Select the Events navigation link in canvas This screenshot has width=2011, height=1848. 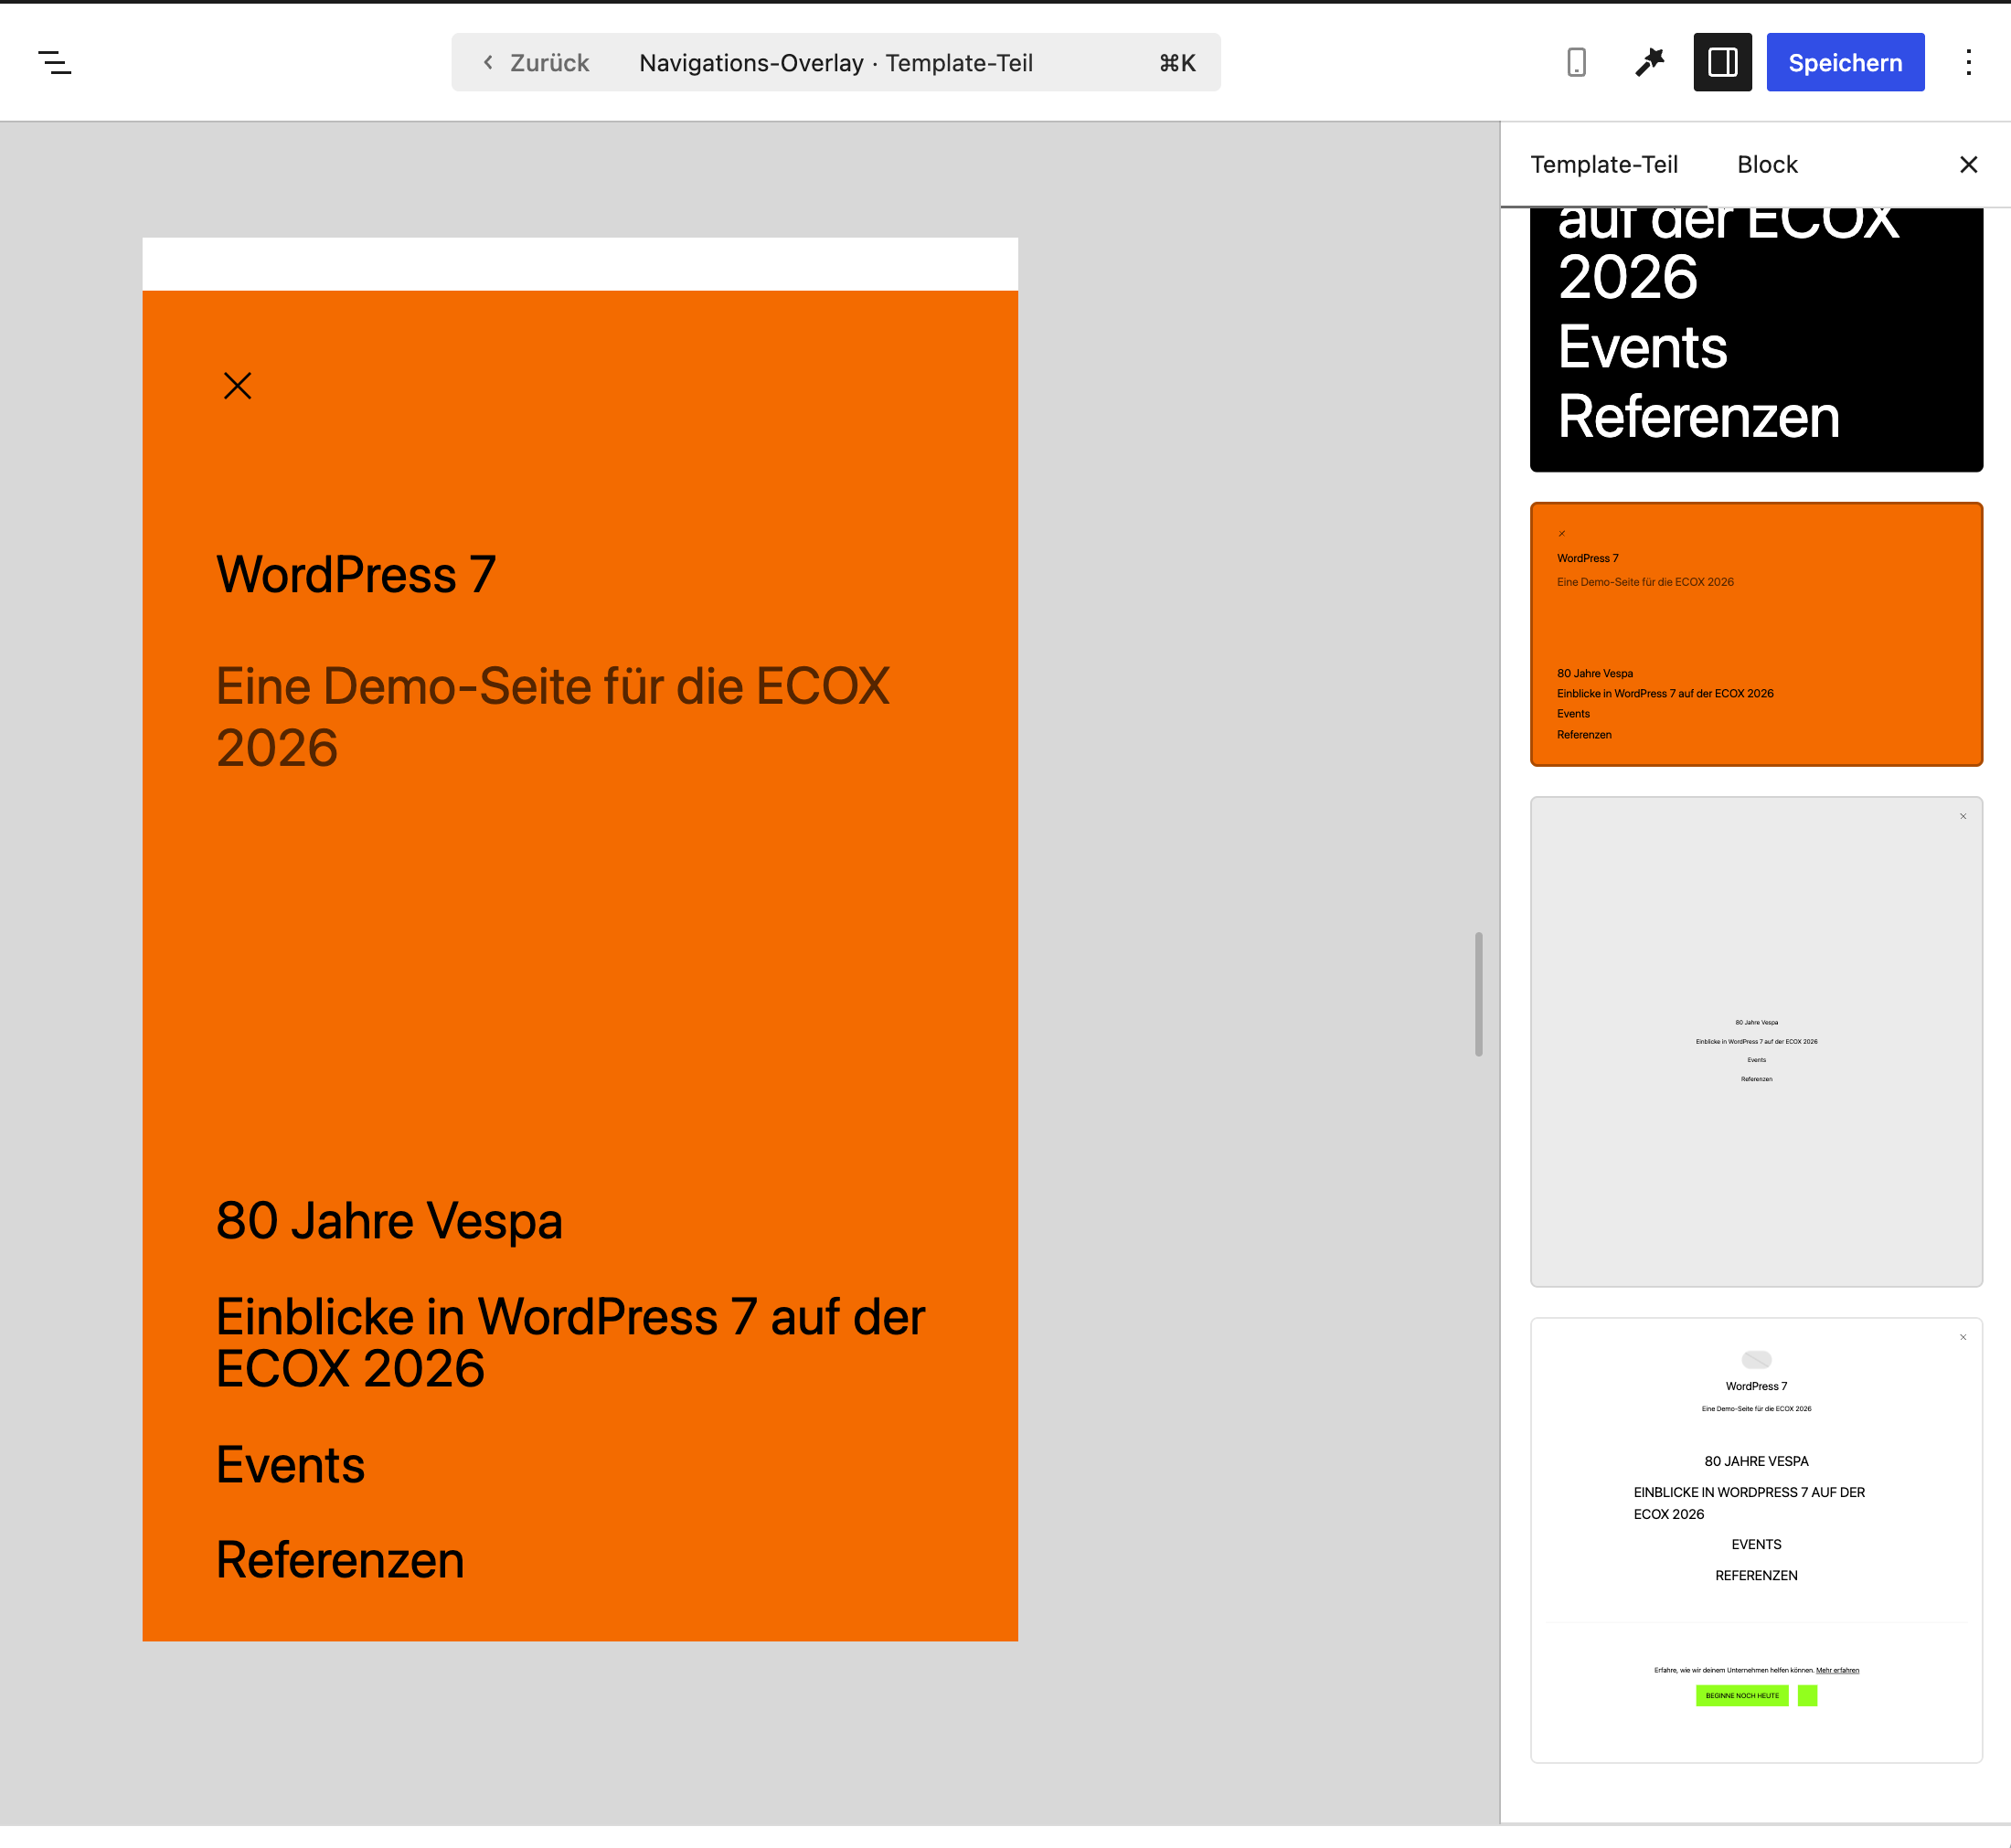tap(290, 1465)
